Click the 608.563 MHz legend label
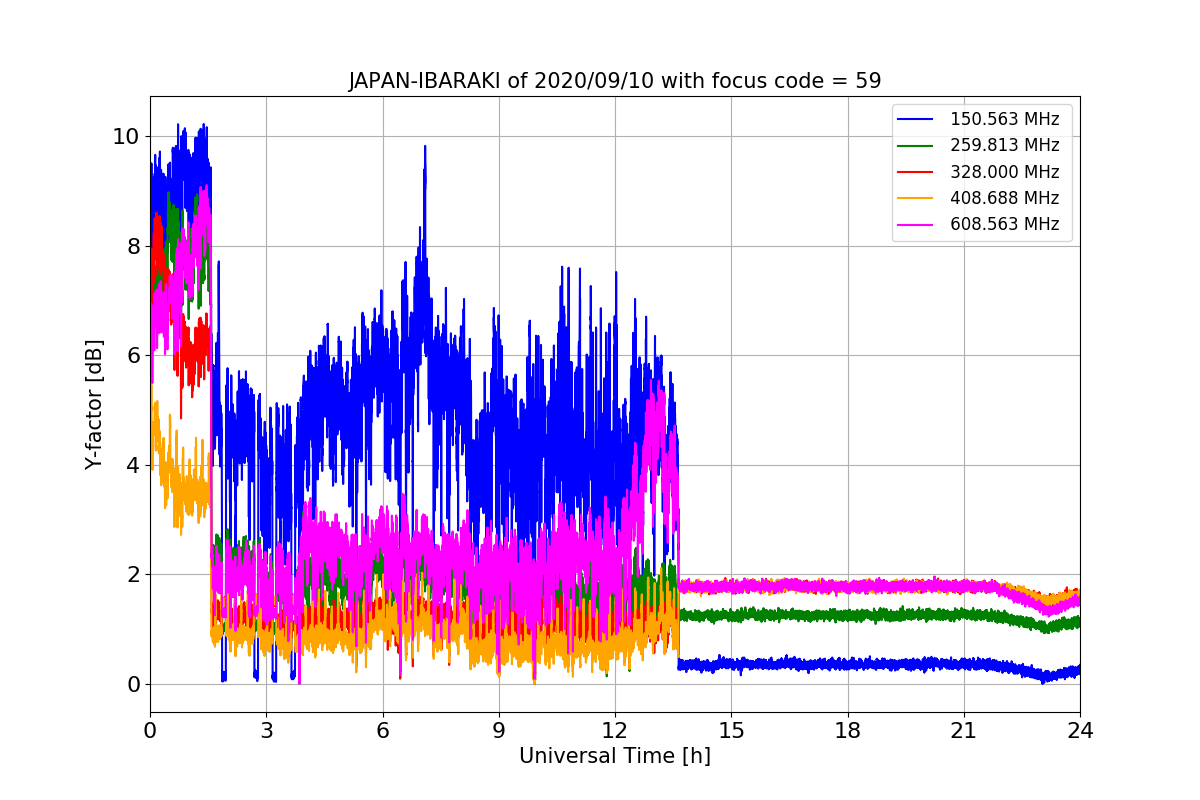Screen dimensions: 1200x800 coord(1004,224)
